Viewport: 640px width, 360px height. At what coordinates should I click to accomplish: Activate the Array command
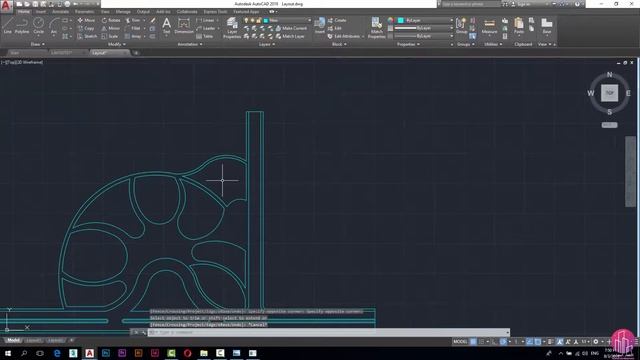[133, 36]
